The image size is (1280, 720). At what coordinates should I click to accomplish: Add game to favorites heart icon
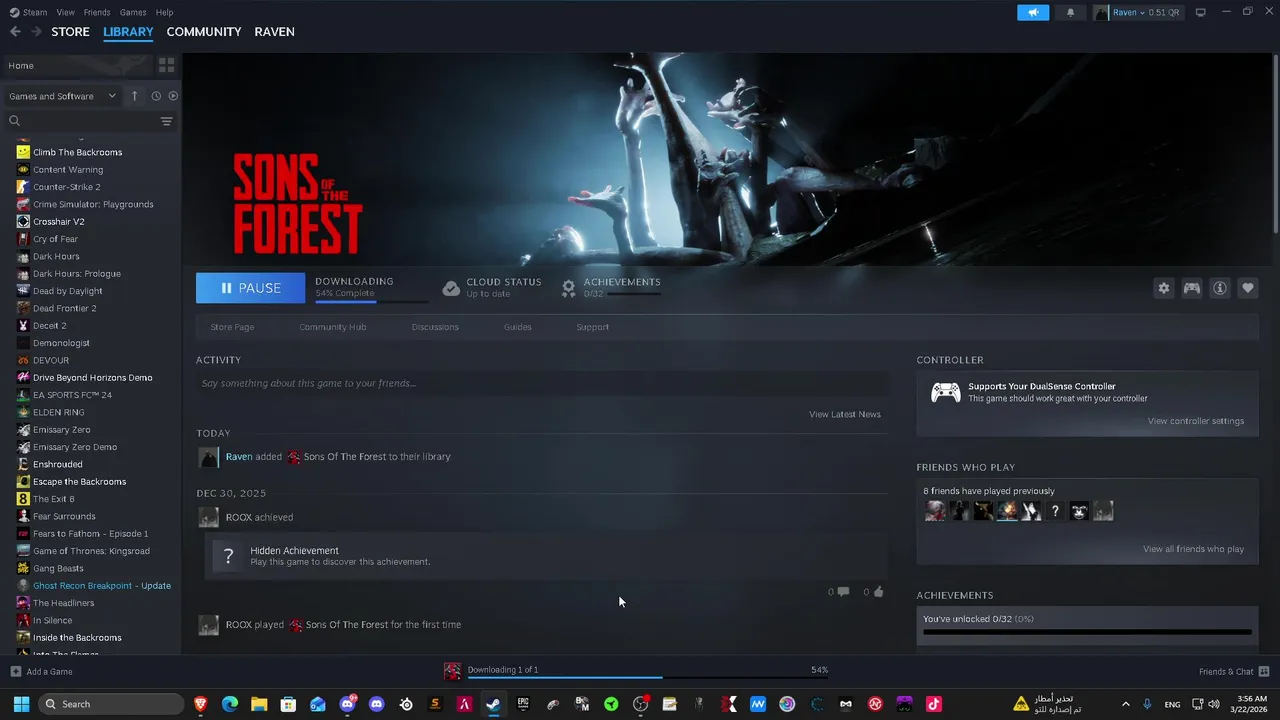point(1248,288)
